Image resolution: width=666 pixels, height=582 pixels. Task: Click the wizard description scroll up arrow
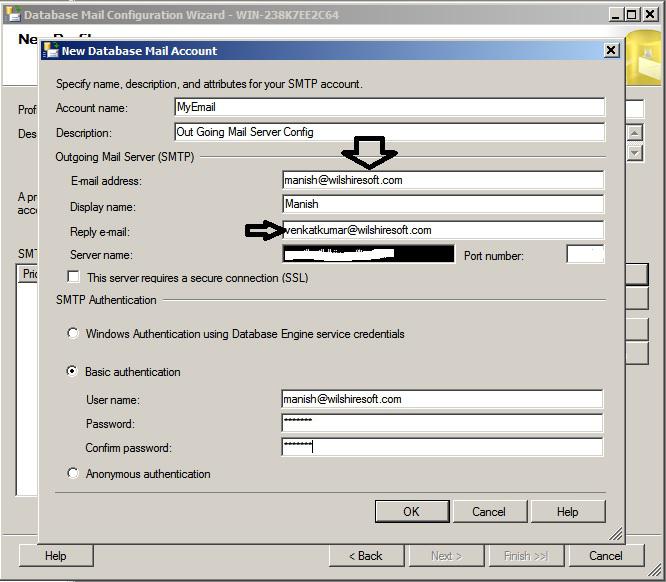pyautogui.click(x=635, y=133)
